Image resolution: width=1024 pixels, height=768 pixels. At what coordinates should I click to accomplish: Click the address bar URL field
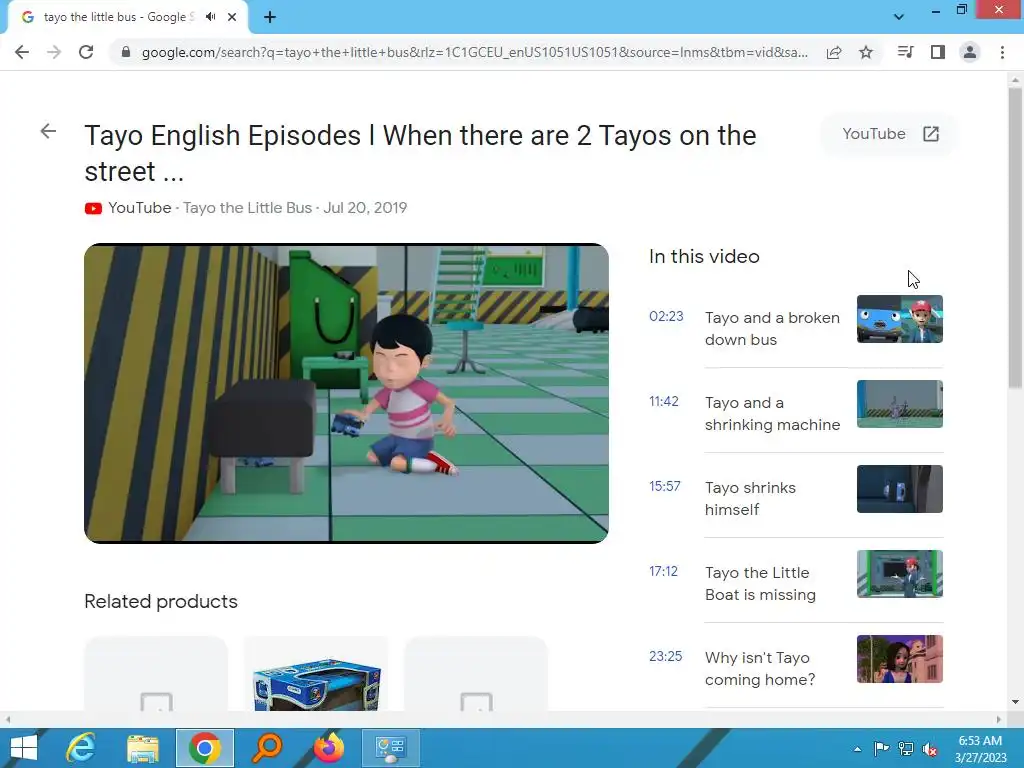[x=475, y=52]
